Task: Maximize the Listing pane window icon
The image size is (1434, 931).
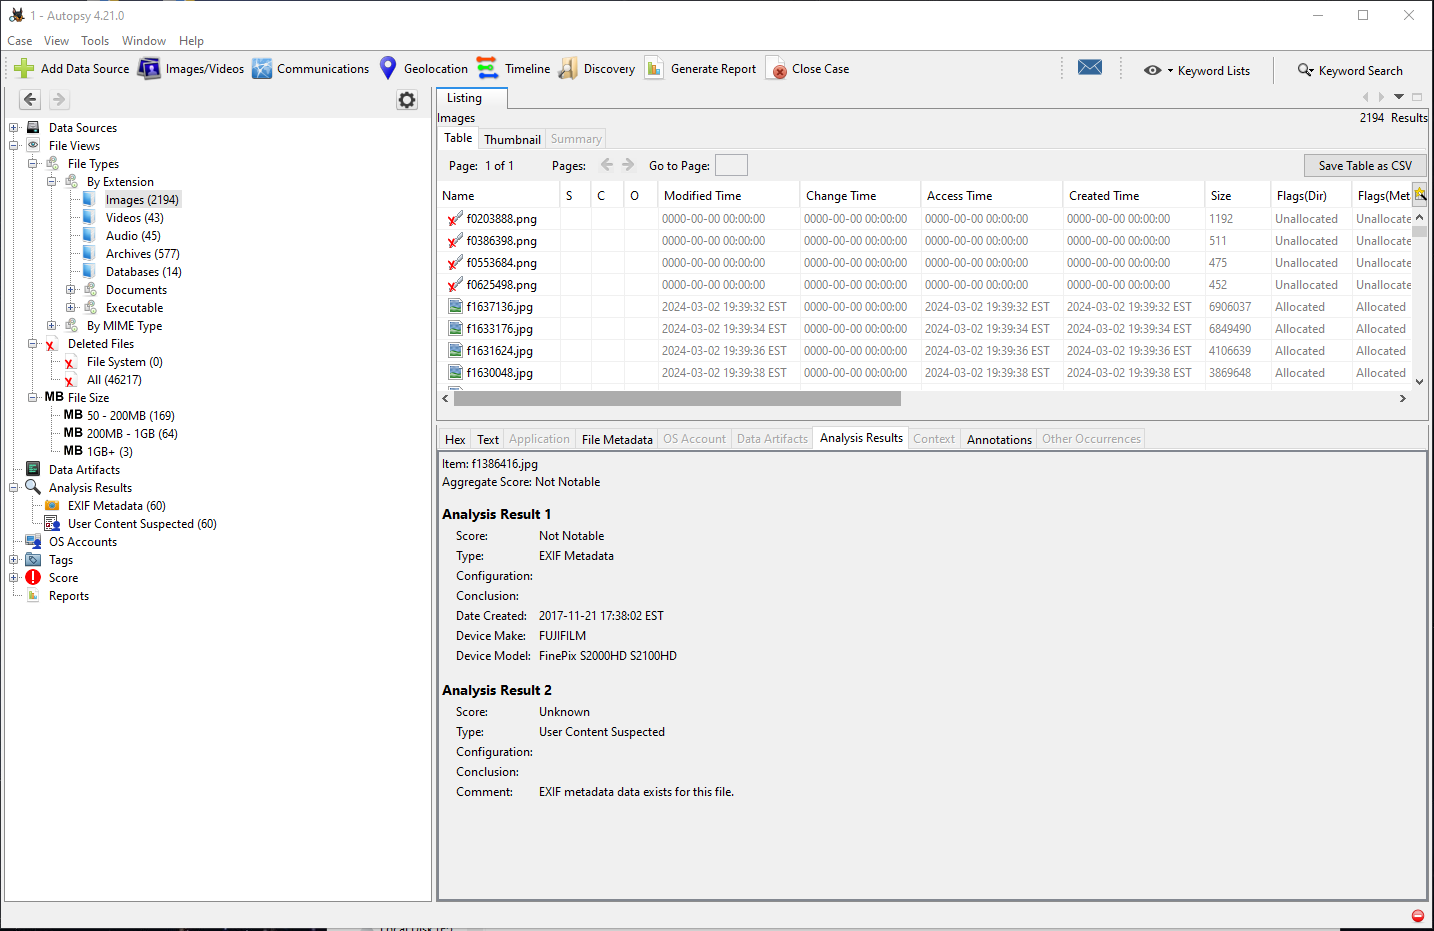Action: click(x=1417, y=97)
